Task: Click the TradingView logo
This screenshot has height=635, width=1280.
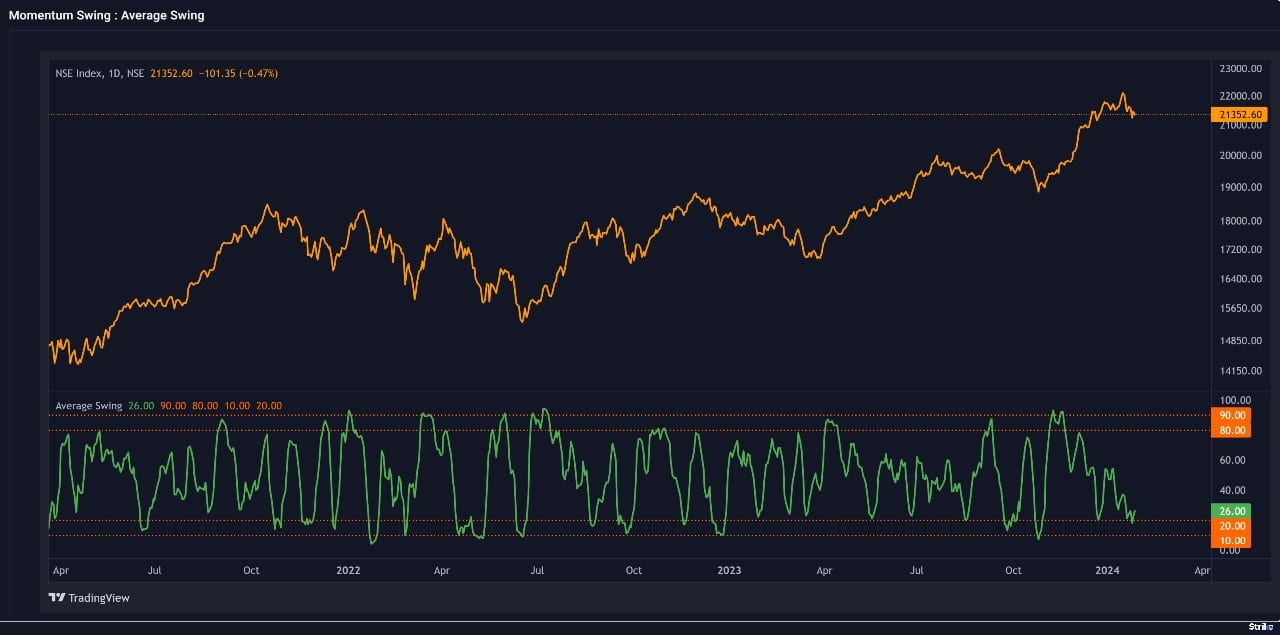Action: 89,598
